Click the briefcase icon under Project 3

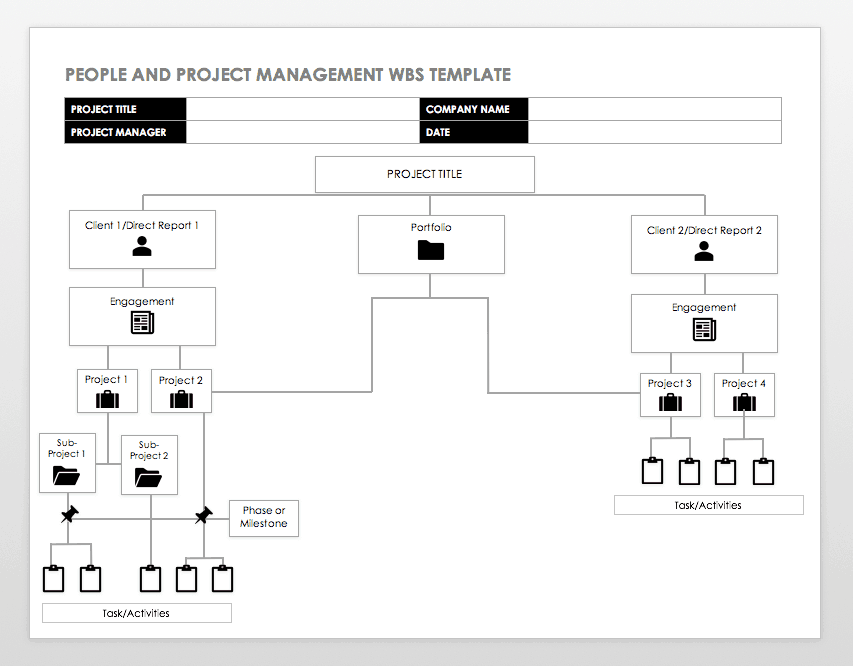[x=670, y=402]
